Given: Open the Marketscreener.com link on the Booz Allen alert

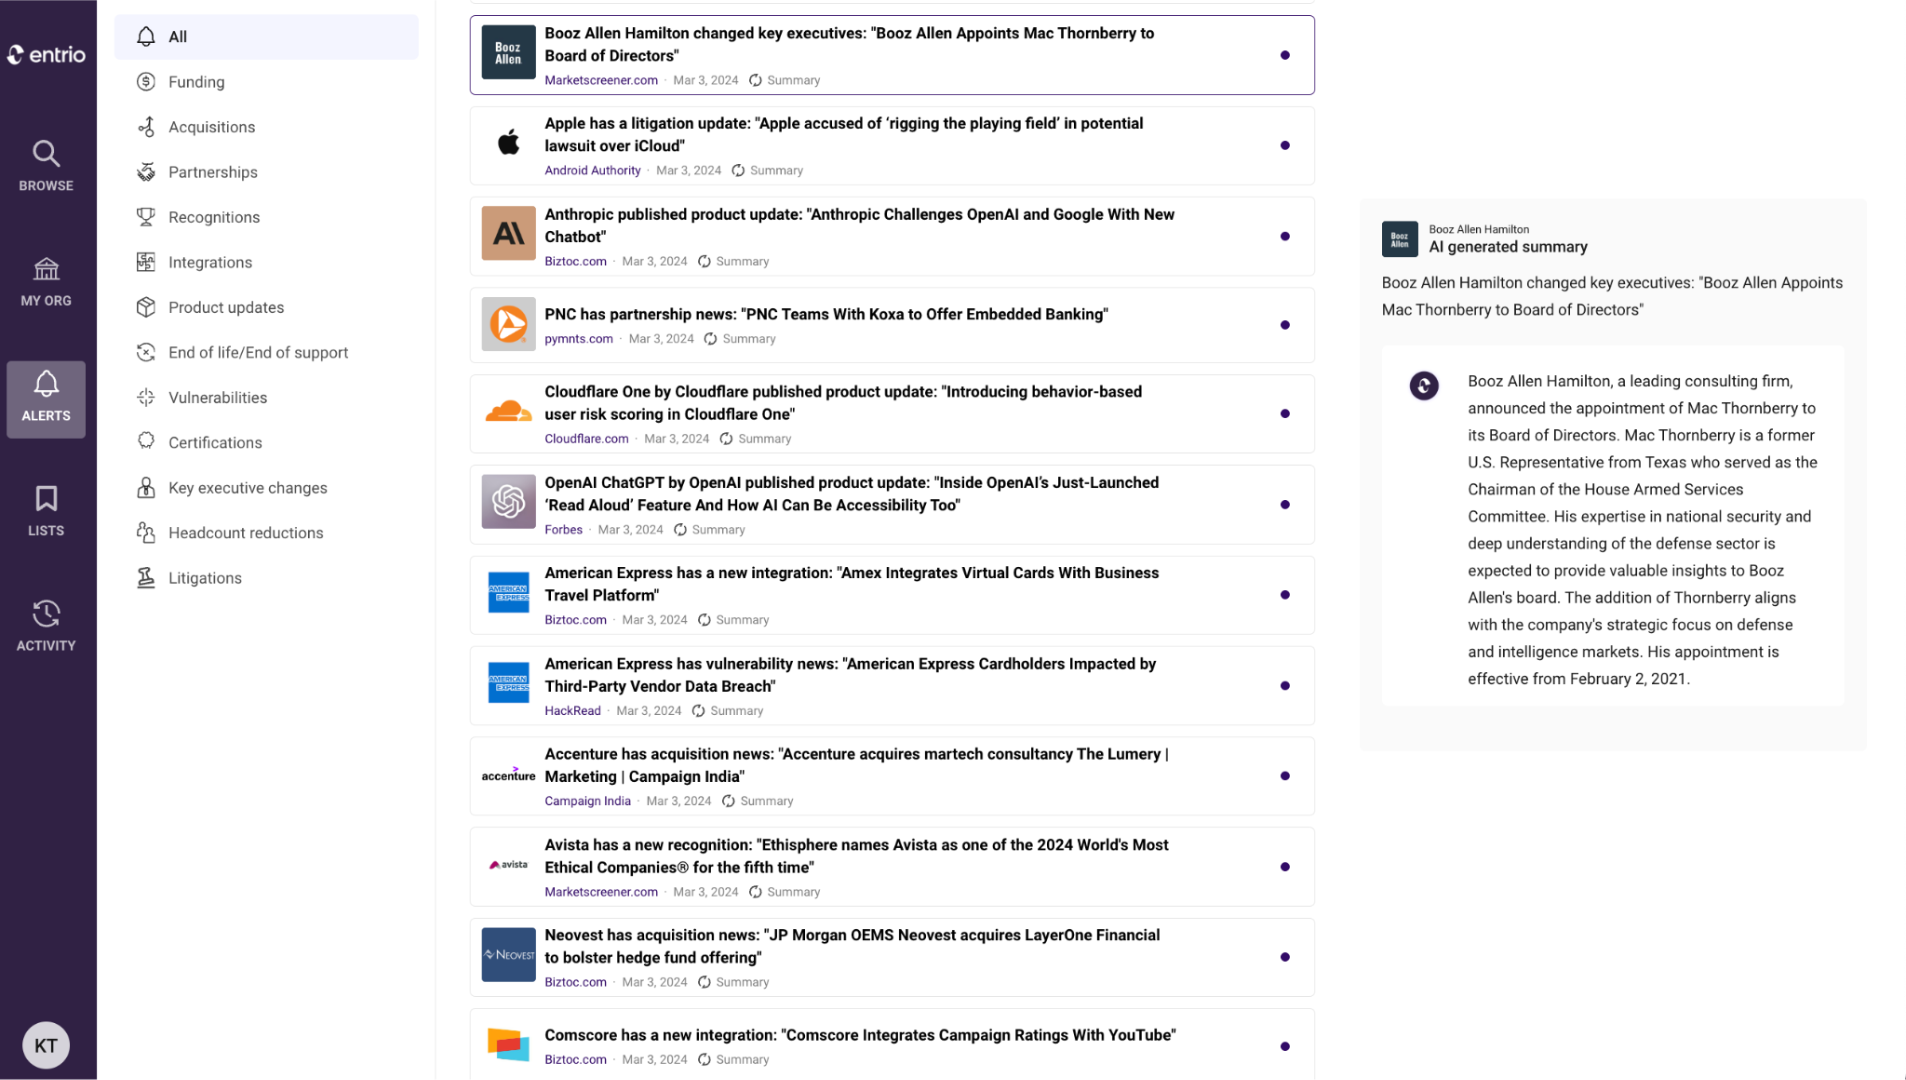Looking at the screenshot, I should click(x=601, y=80).
